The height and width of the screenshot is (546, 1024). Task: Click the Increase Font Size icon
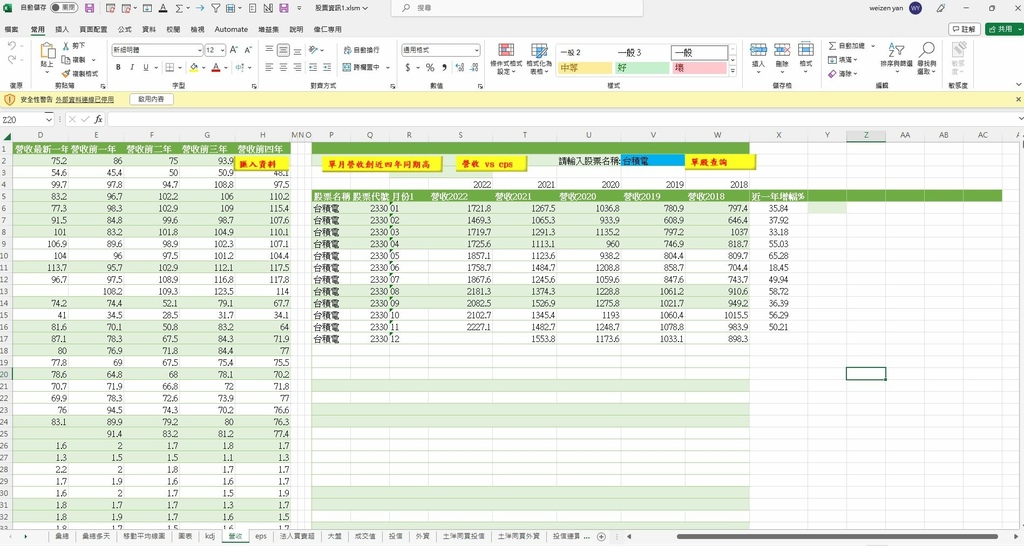[x=234, y=50]
